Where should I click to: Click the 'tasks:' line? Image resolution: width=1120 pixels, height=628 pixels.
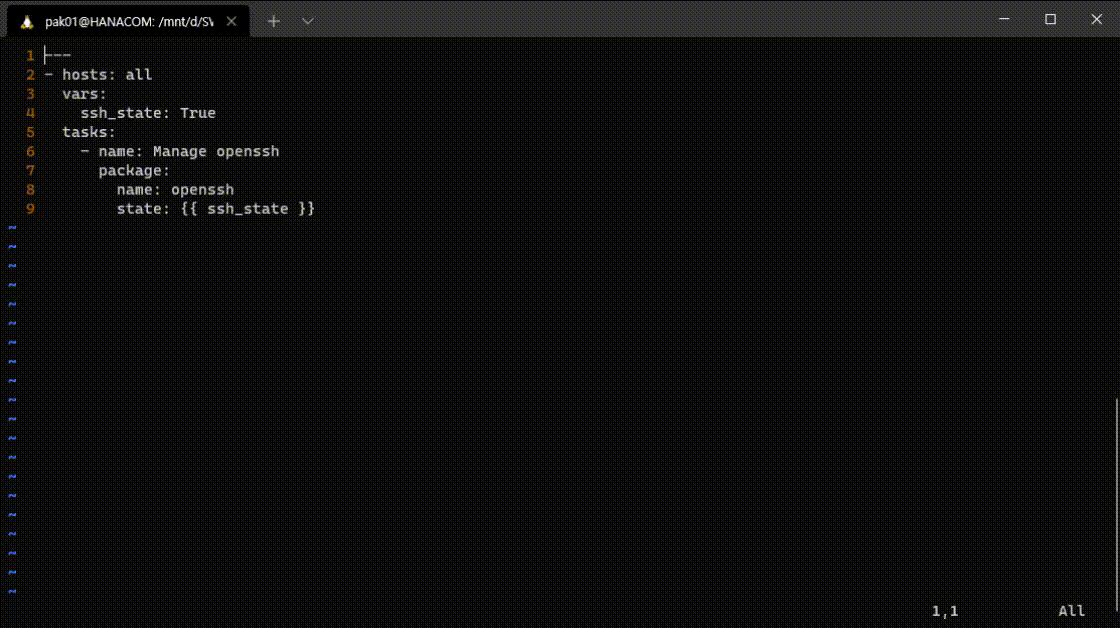(89, 132)
